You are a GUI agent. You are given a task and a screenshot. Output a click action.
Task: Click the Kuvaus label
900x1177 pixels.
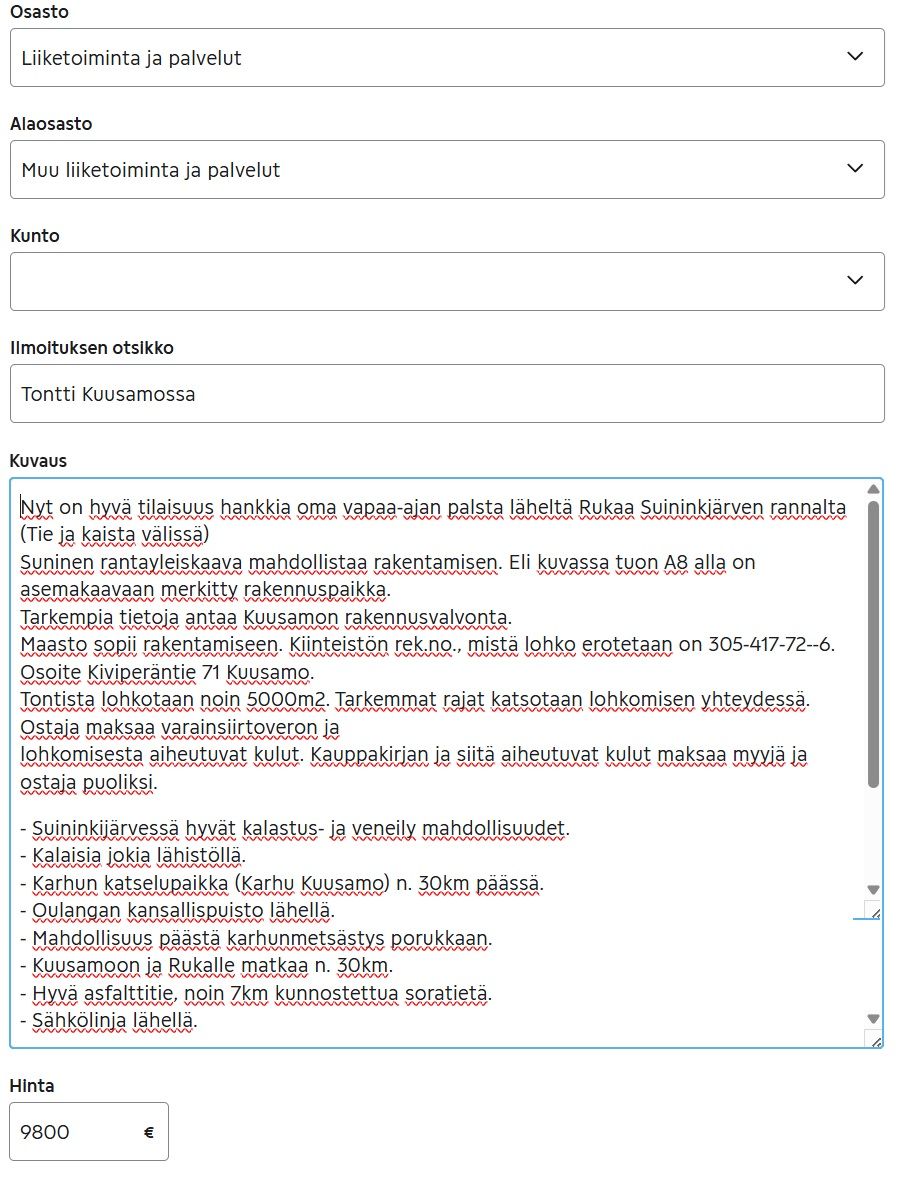(37, 461)
